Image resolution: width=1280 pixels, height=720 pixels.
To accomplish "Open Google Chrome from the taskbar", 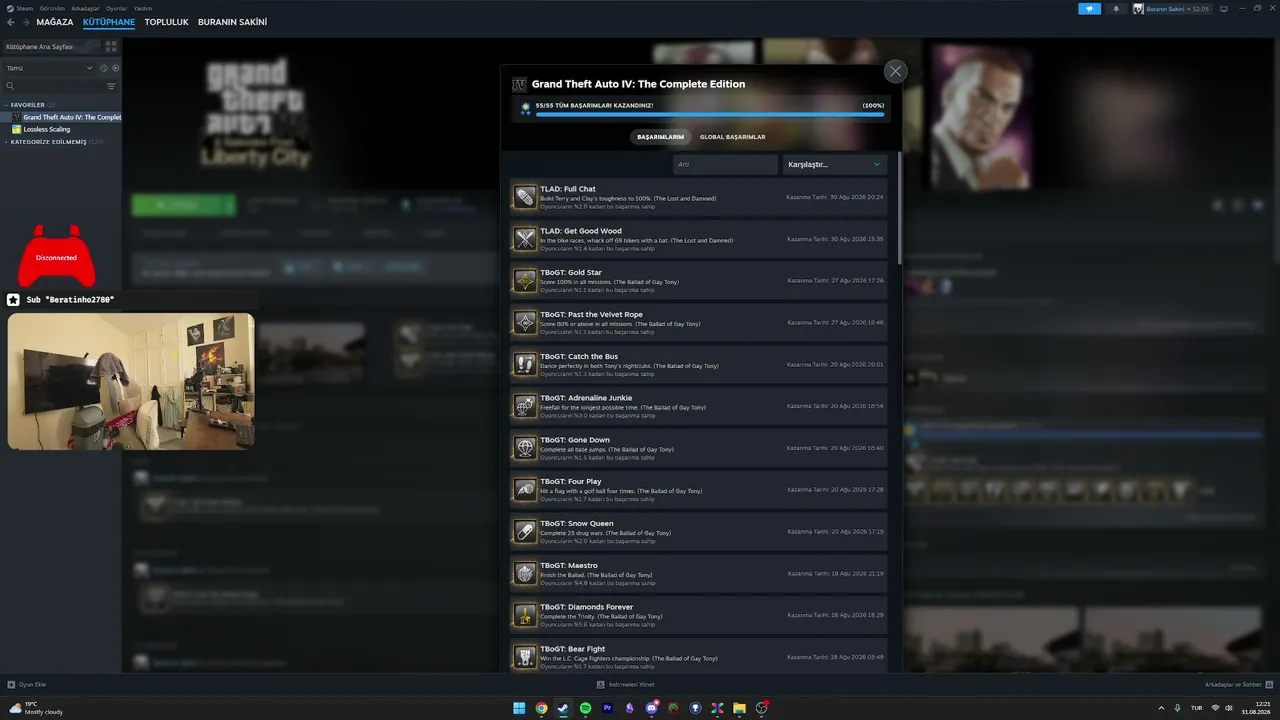I will tap(541, 708).
